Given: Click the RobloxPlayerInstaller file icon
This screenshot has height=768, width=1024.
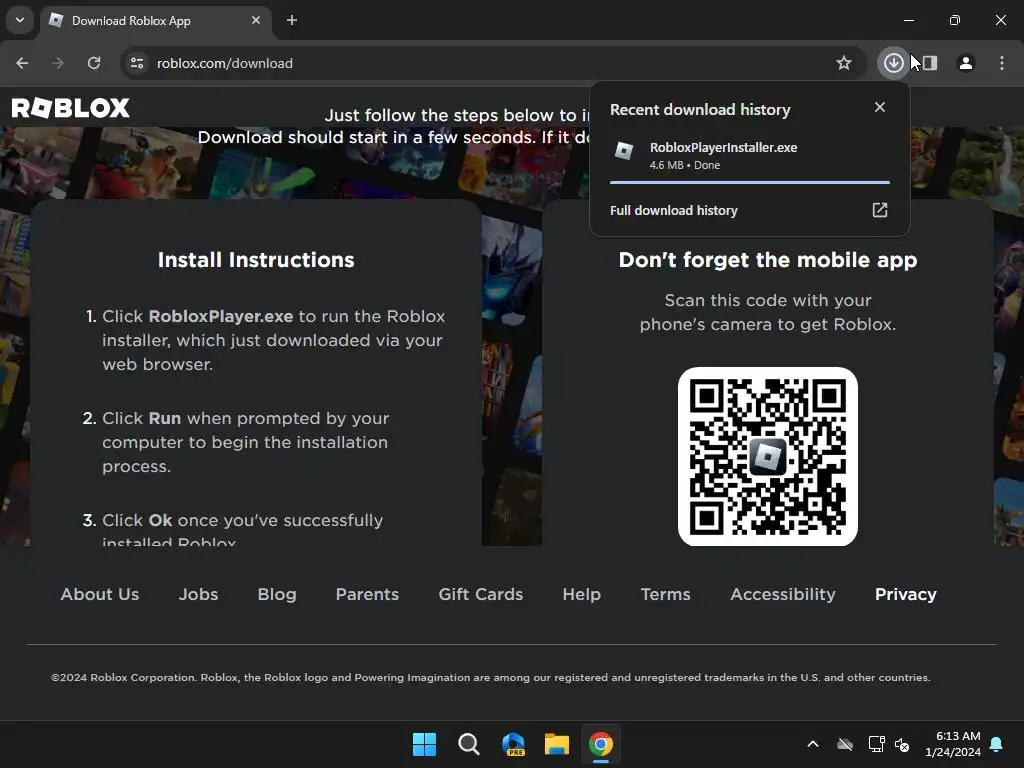Looking at the screenshot, I should (624, 151).
